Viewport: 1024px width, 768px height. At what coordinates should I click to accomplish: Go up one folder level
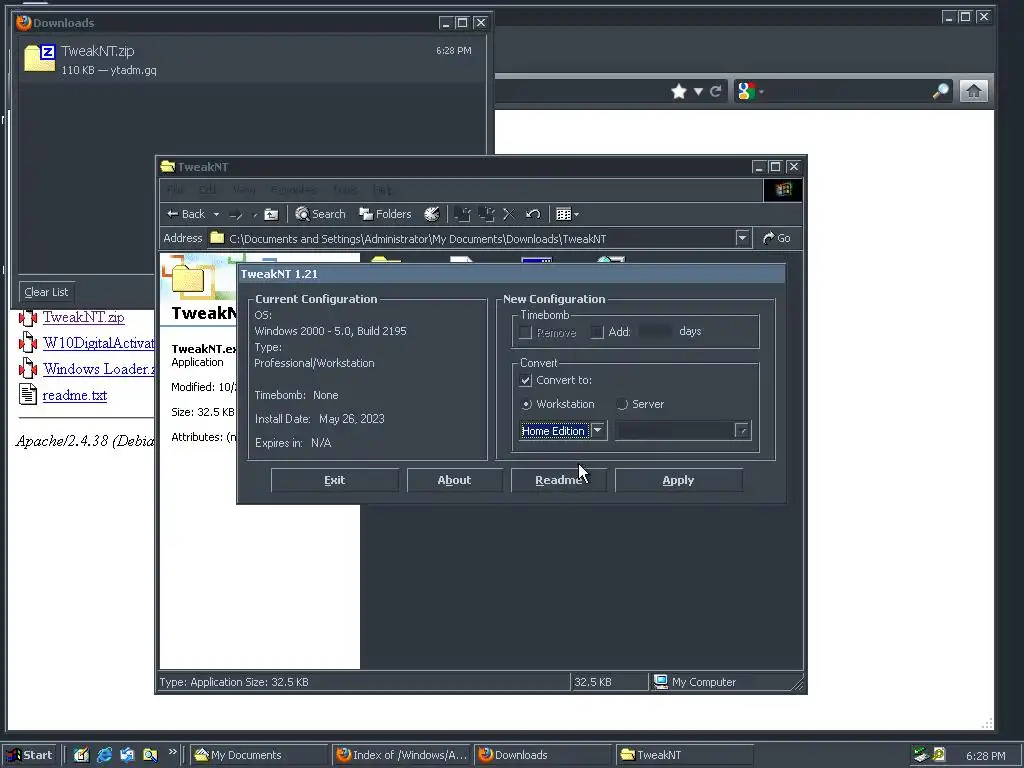[271, 214]
